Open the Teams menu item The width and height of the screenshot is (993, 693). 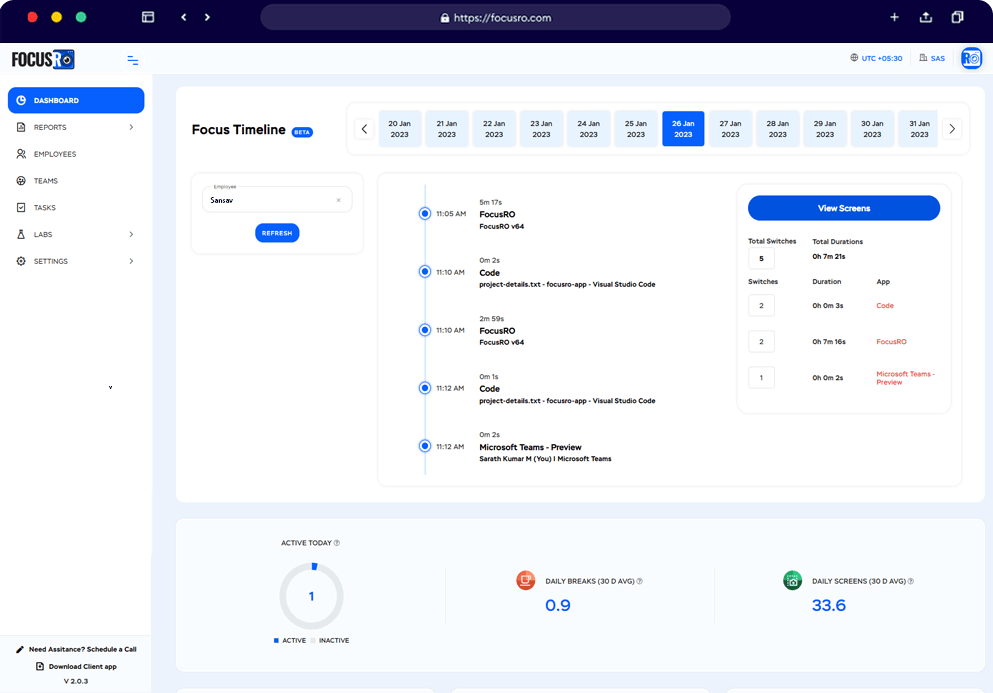pyautogui.click(x=76, y=181)
